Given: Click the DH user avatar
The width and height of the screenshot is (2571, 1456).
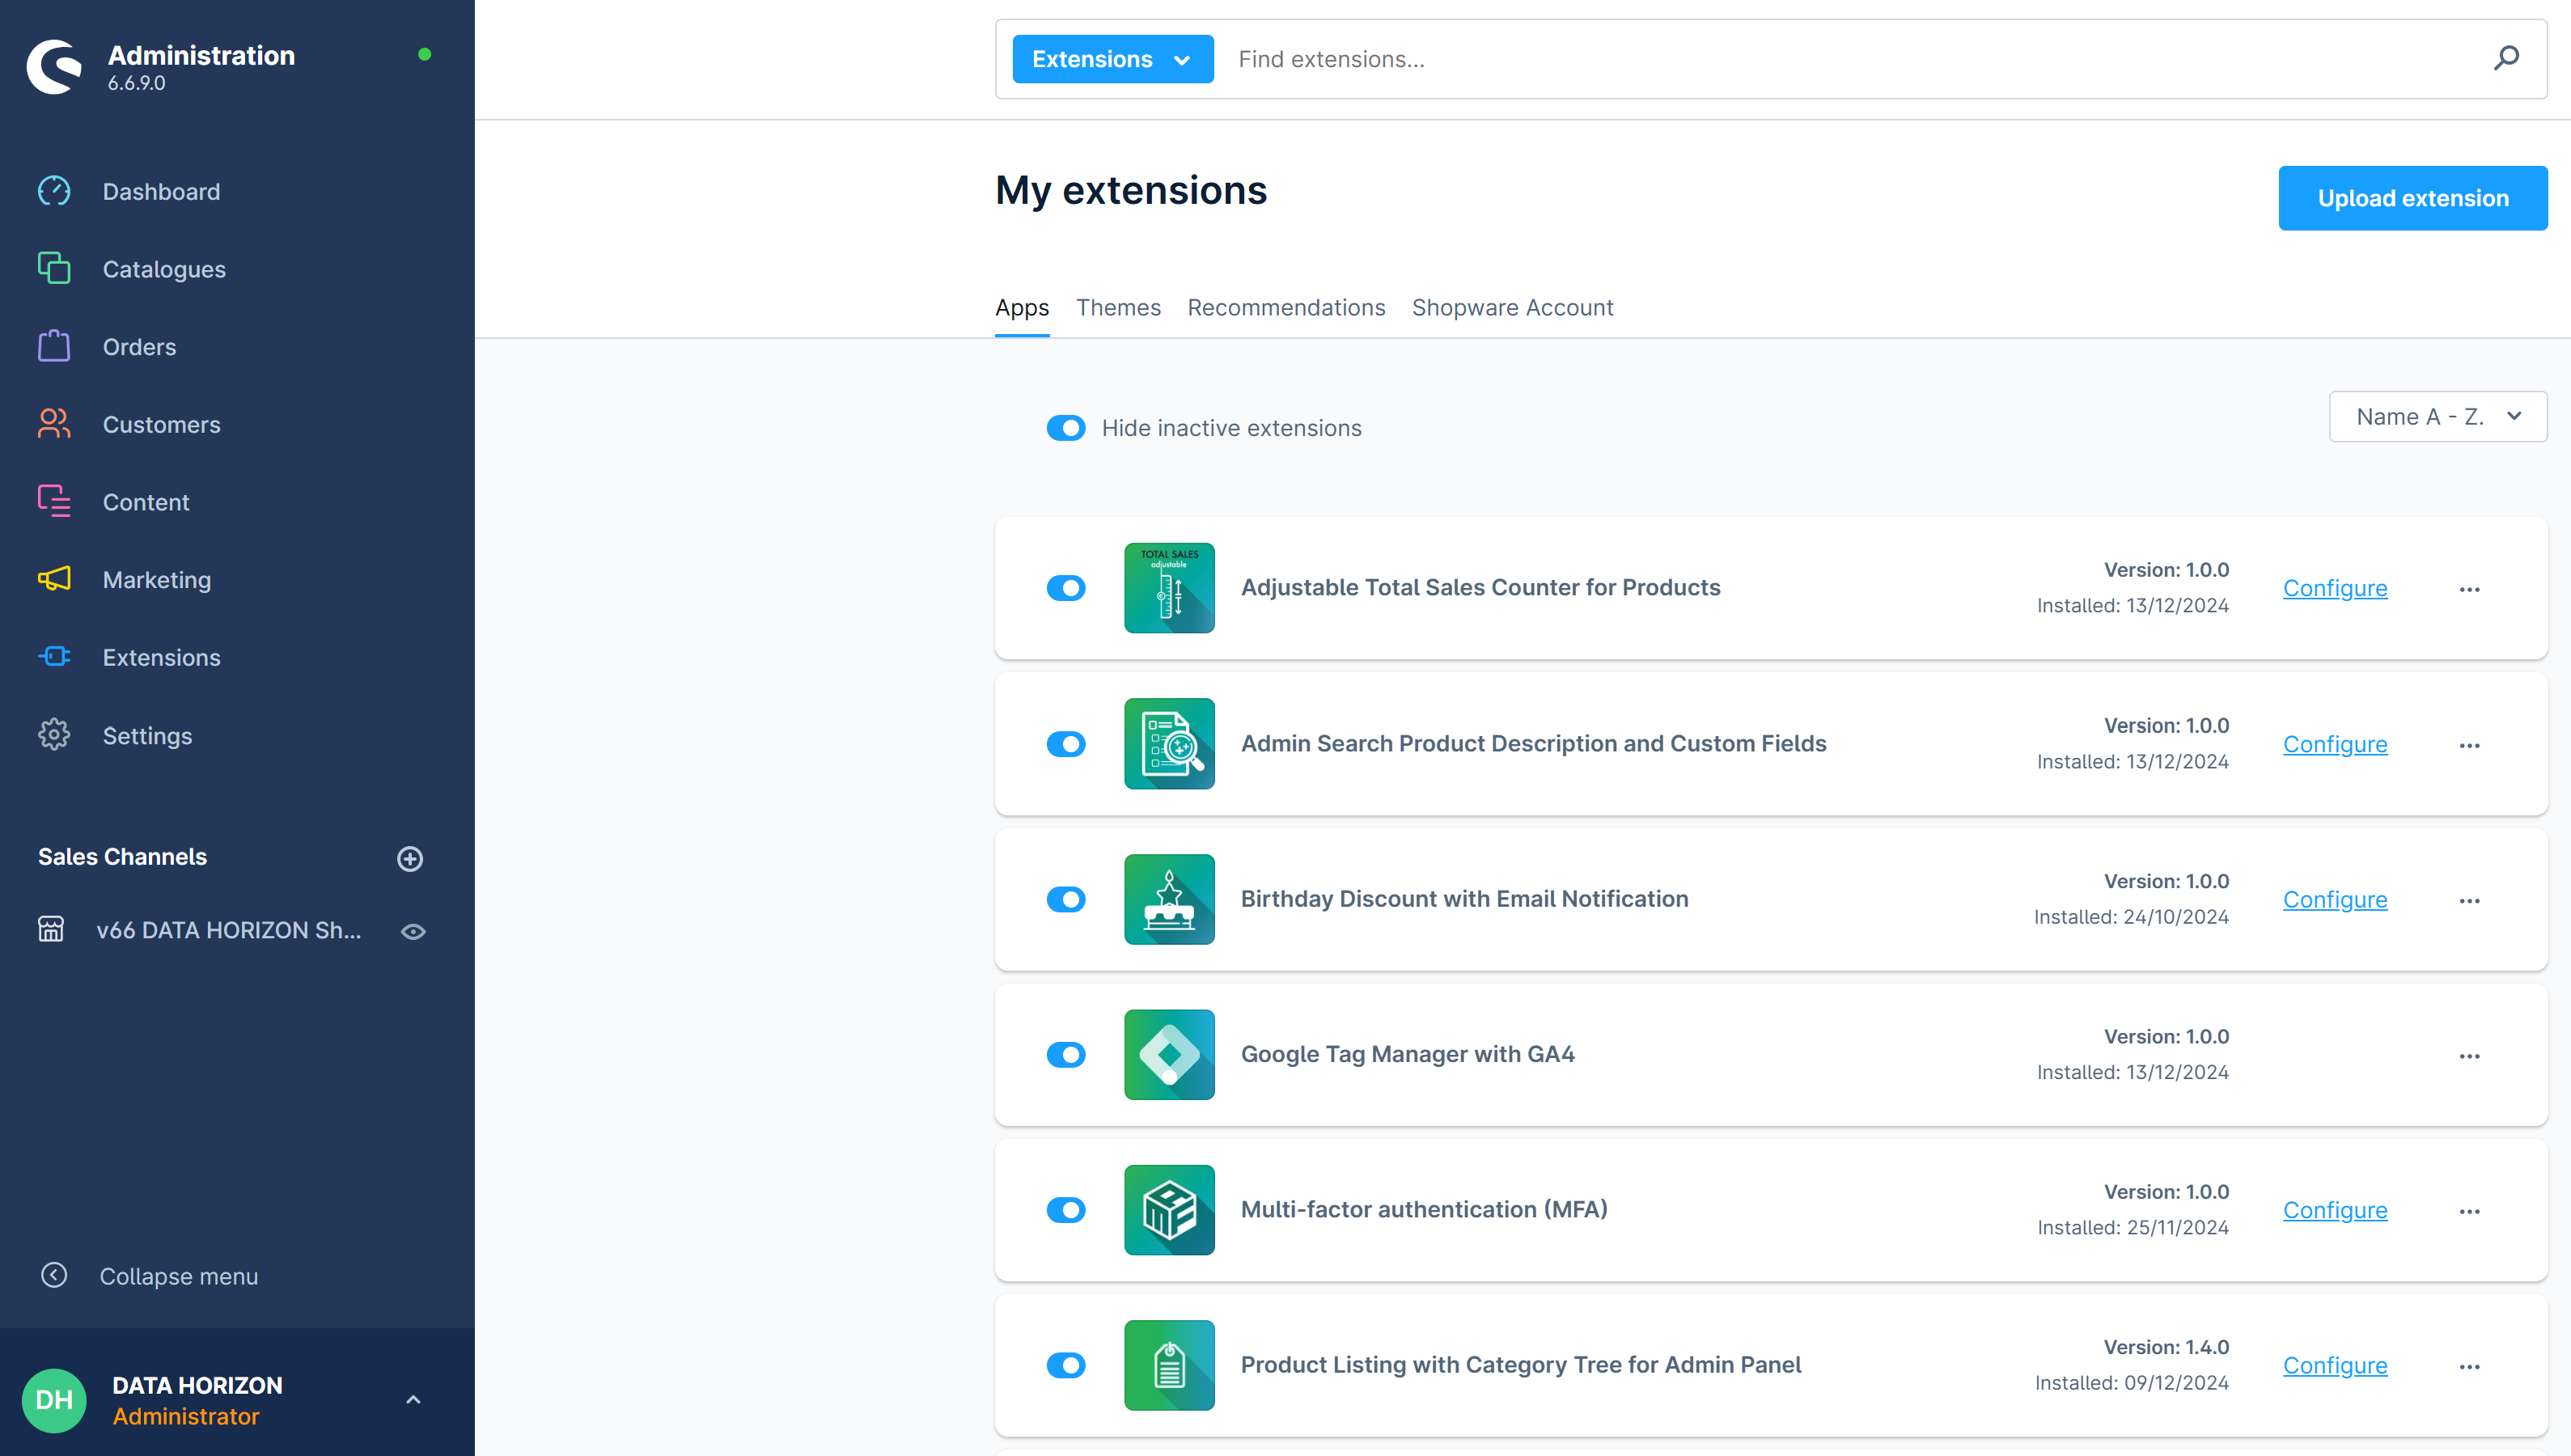Looking at the screenshot, I should pyautogui.click(x=54, y=1399).
